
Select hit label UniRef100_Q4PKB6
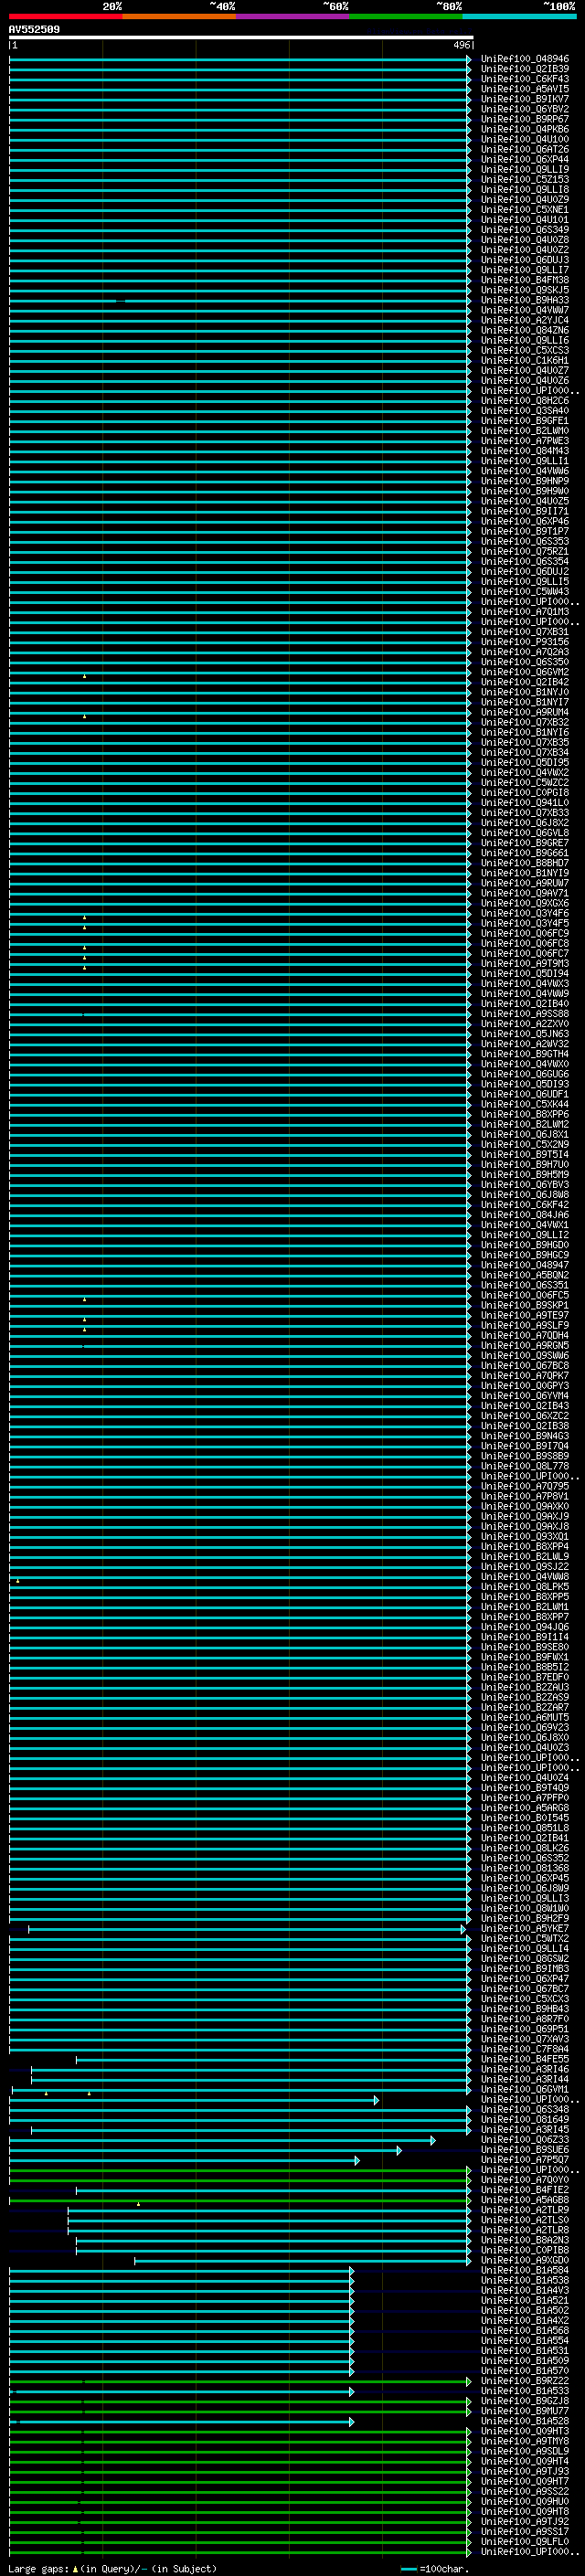coord(525,129)
